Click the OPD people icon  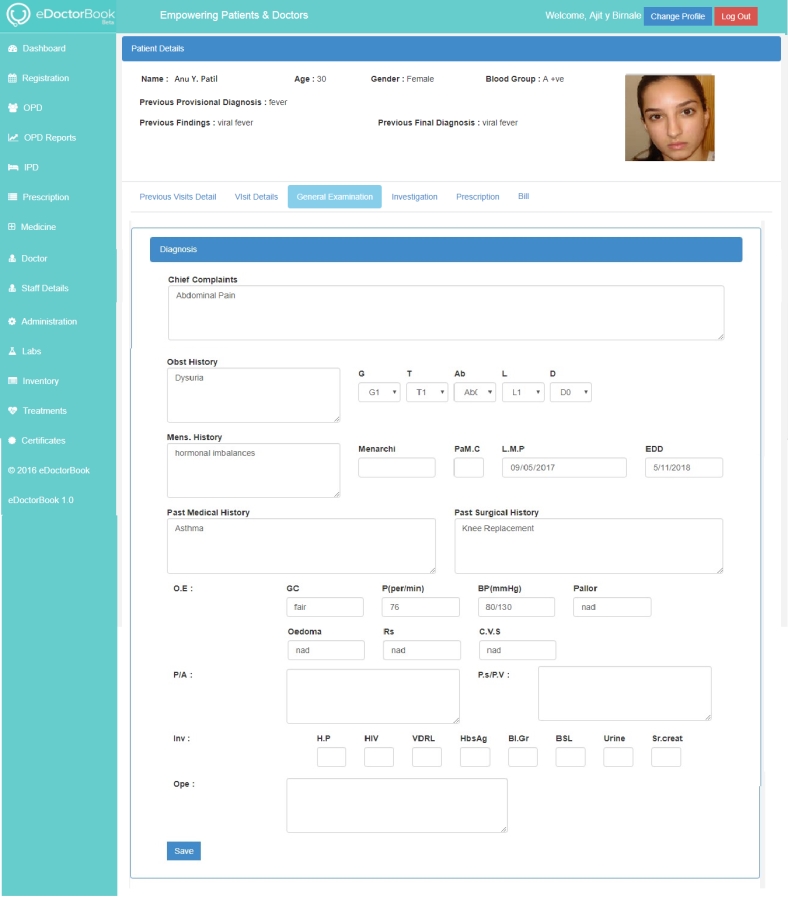tap(12, 108)
